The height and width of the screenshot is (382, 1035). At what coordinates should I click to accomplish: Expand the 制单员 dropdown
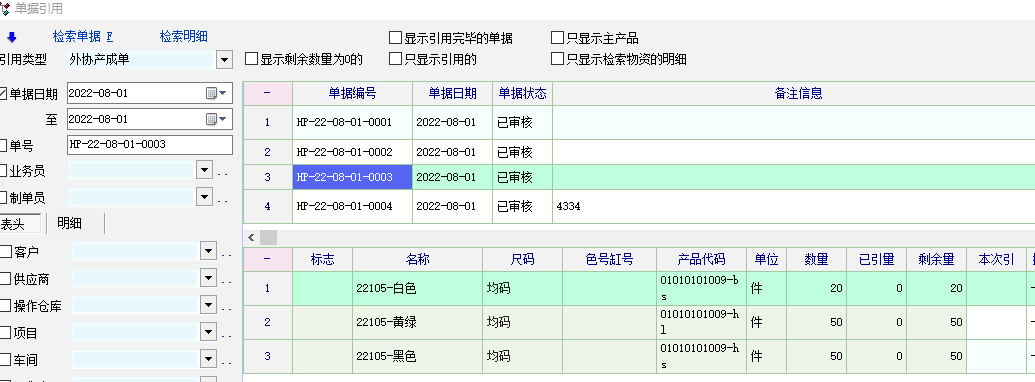205,197
